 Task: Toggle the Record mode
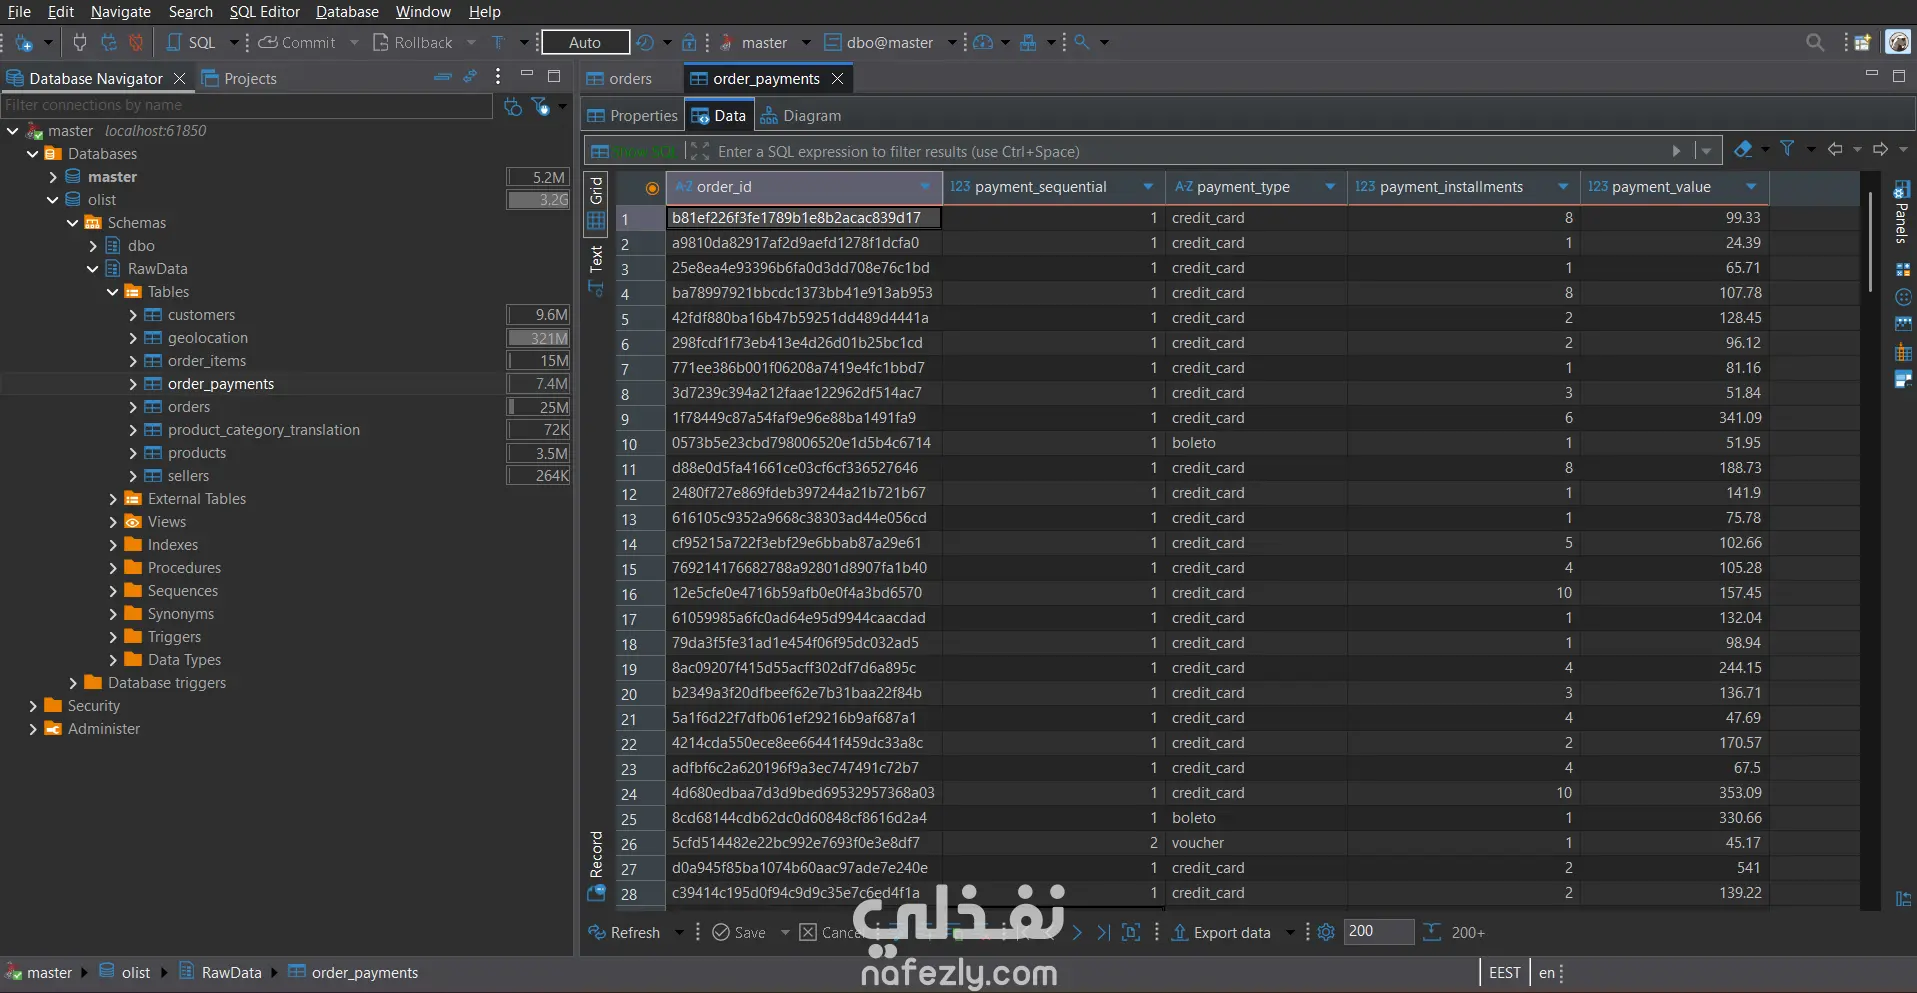[596, 865]
